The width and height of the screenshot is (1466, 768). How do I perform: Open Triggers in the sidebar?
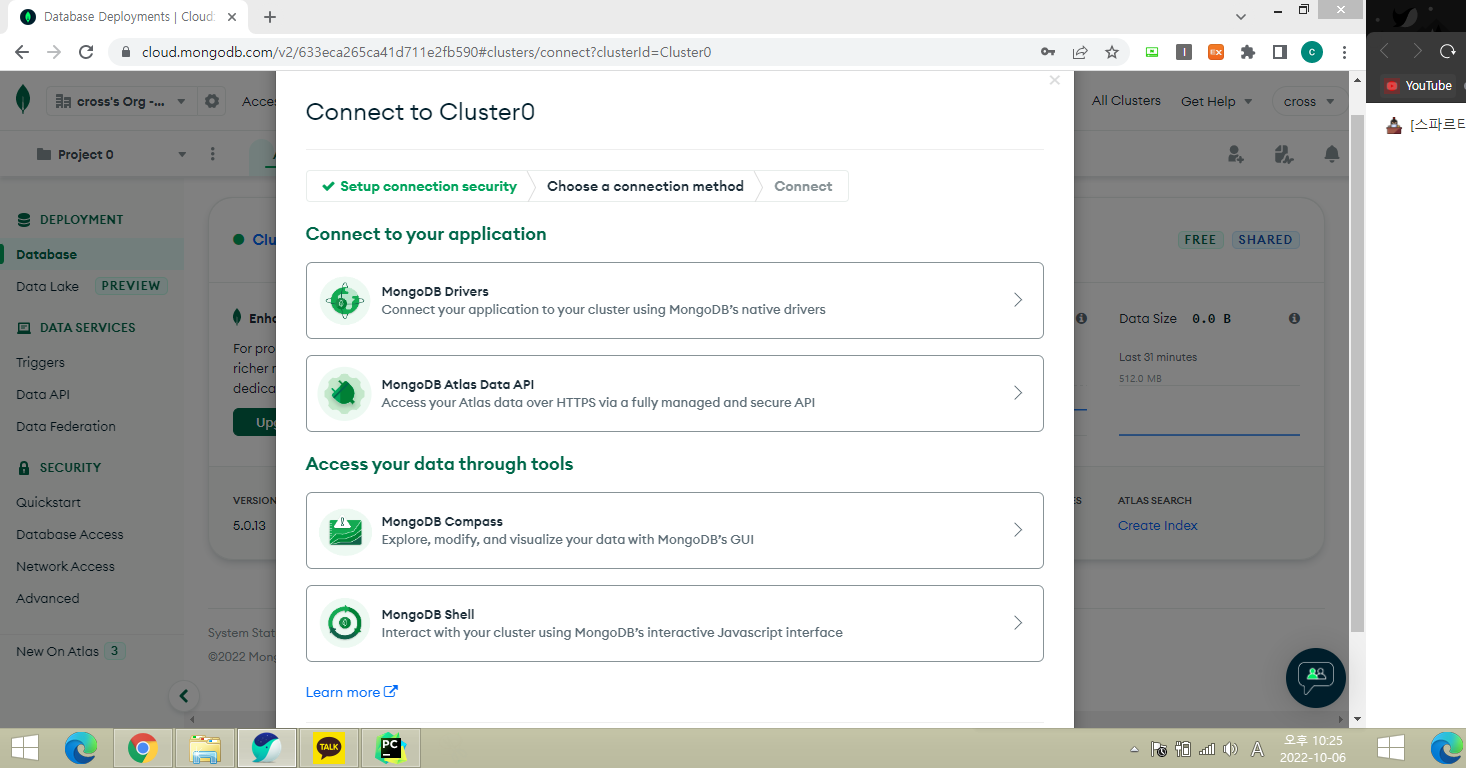point(40,362)
